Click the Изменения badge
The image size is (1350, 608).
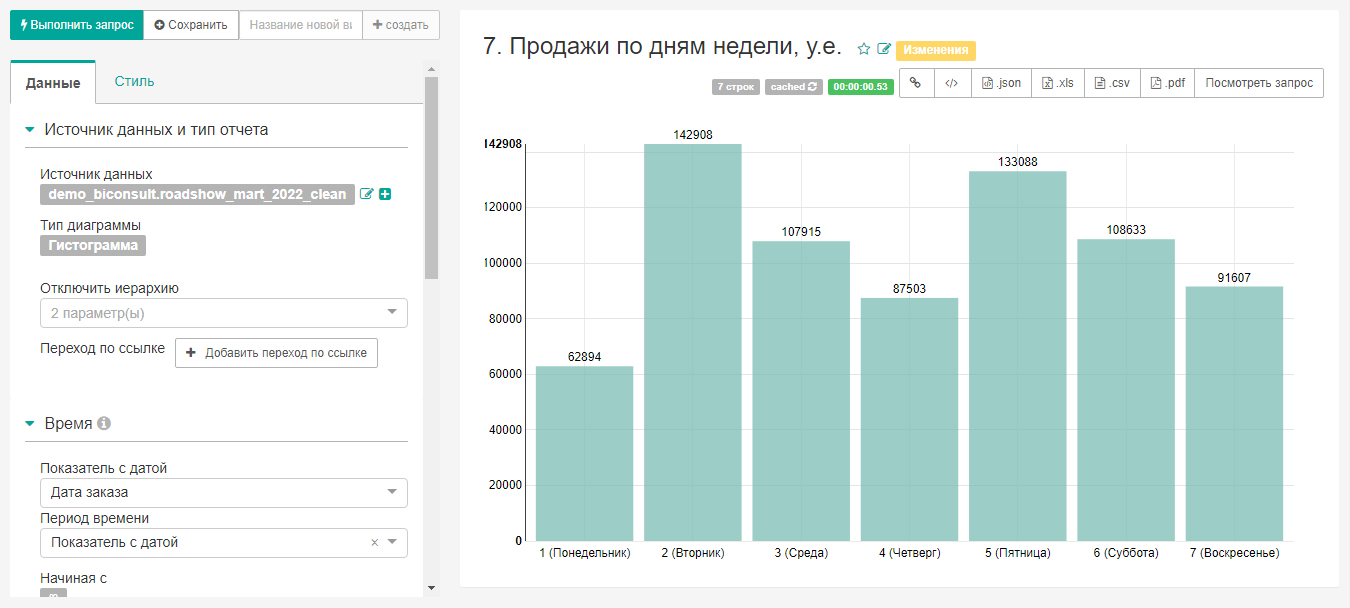coord(936,51)
